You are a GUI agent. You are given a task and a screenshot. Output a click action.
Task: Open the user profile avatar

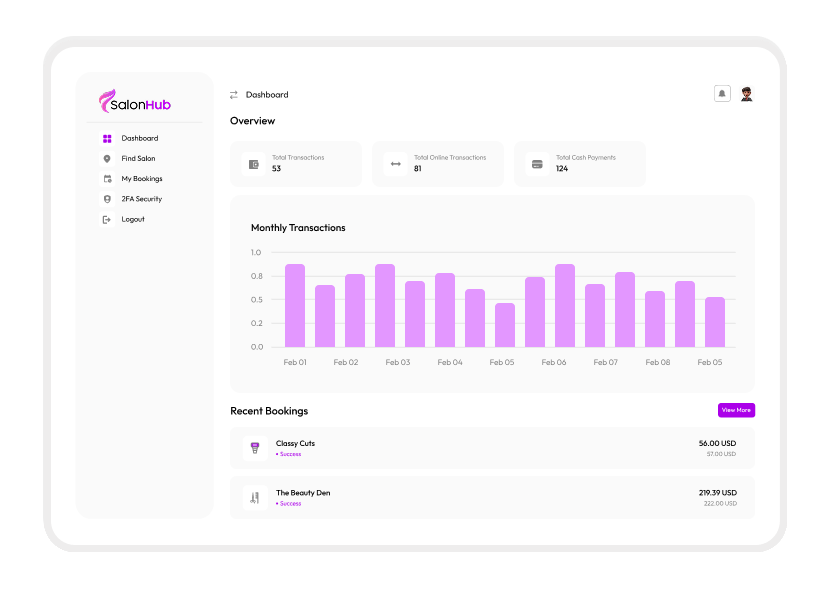tap(746, 94)
